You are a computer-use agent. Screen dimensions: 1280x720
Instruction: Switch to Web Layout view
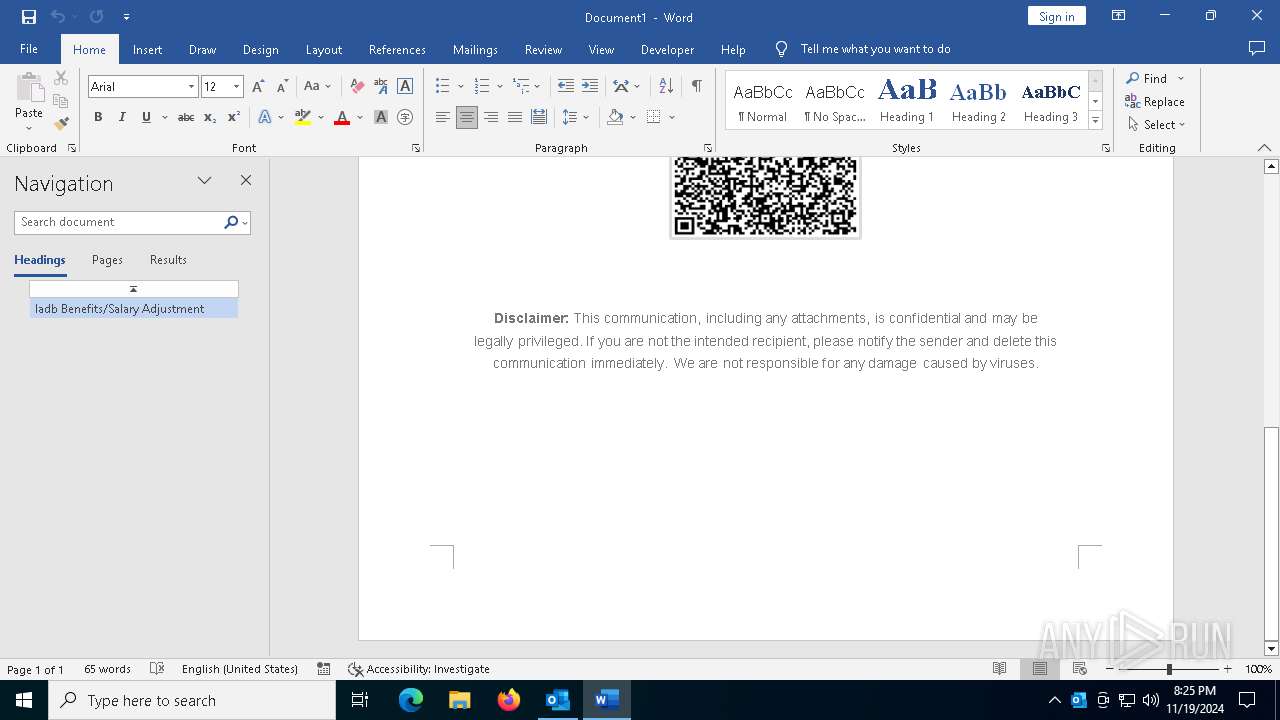pos(1079,669)
